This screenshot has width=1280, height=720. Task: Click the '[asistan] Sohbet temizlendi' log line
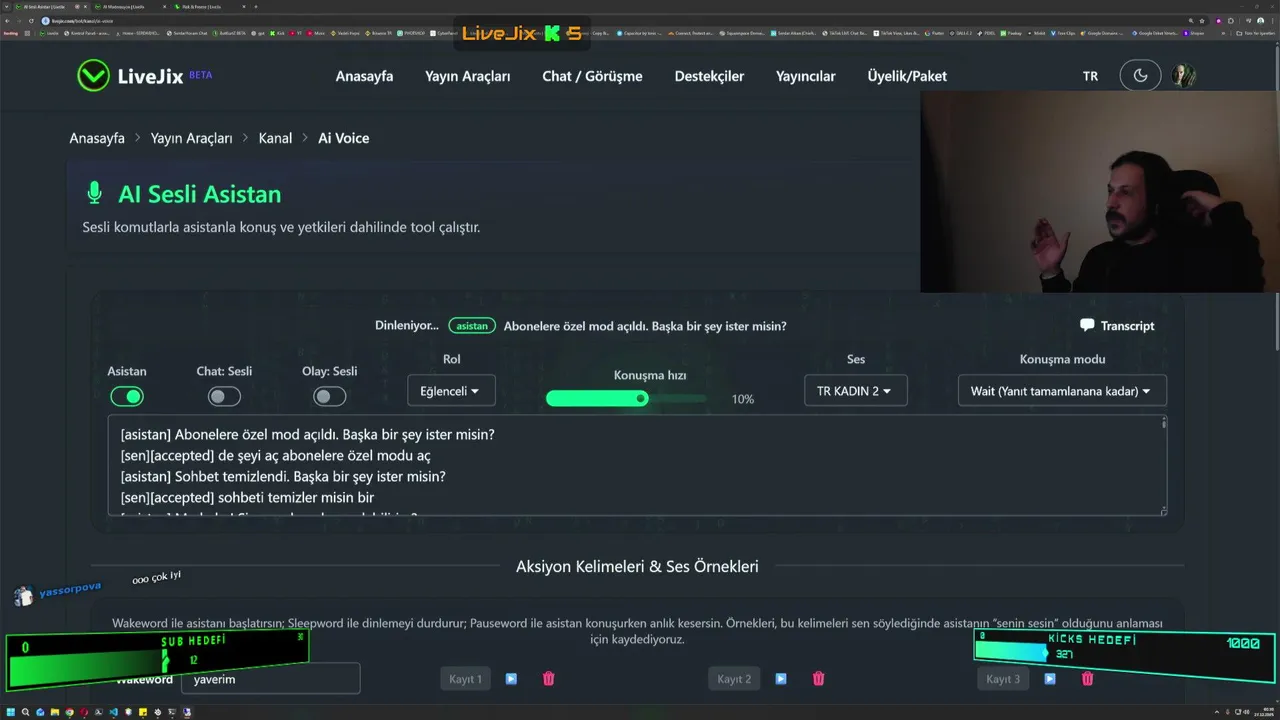pos(283,476)
